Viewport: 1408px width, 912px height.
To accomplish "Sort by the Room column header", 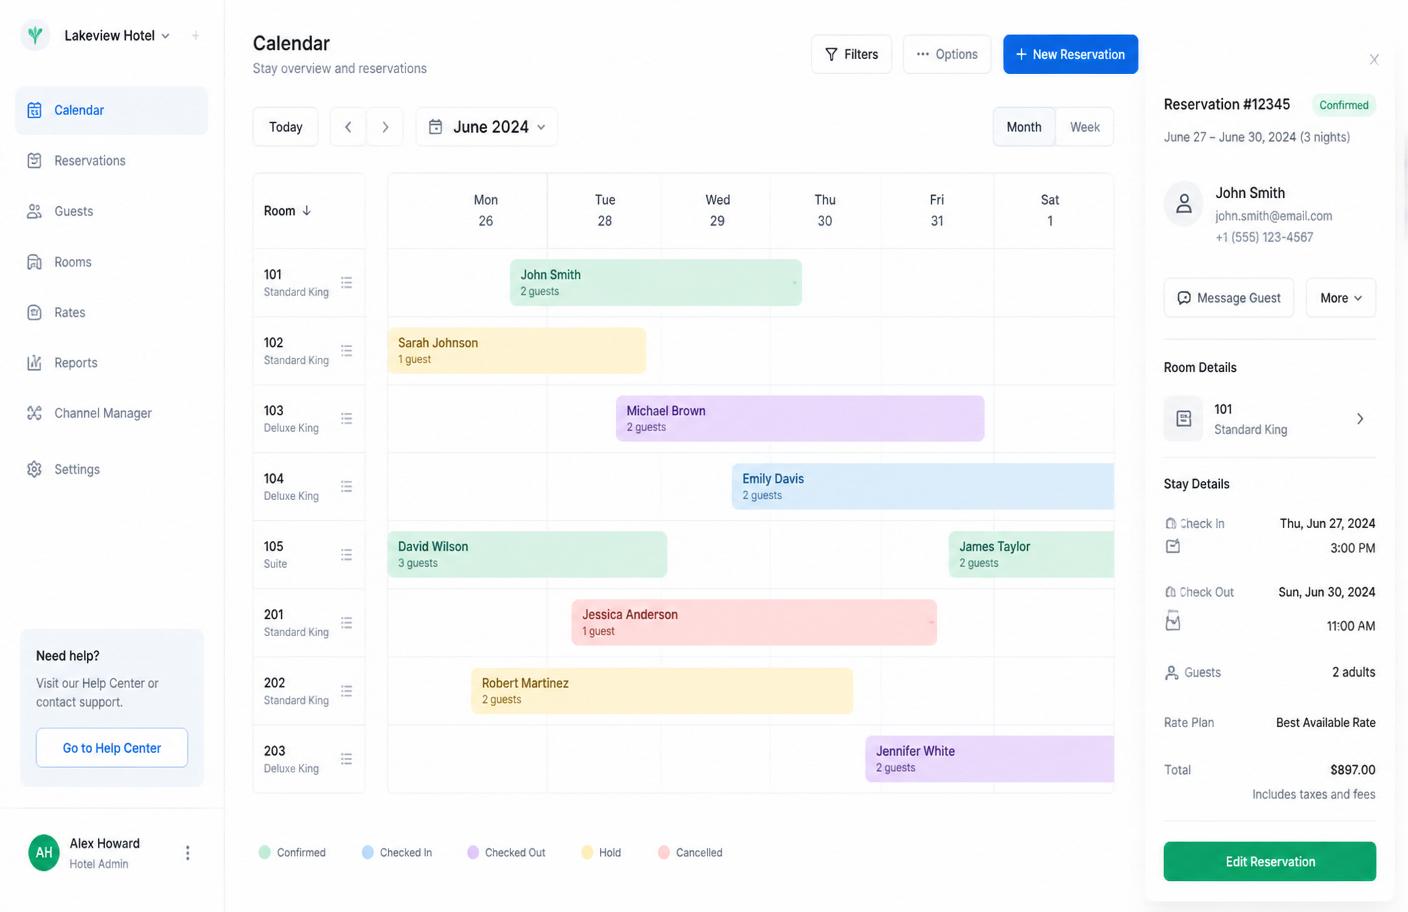I will click(x=287, y=211).
